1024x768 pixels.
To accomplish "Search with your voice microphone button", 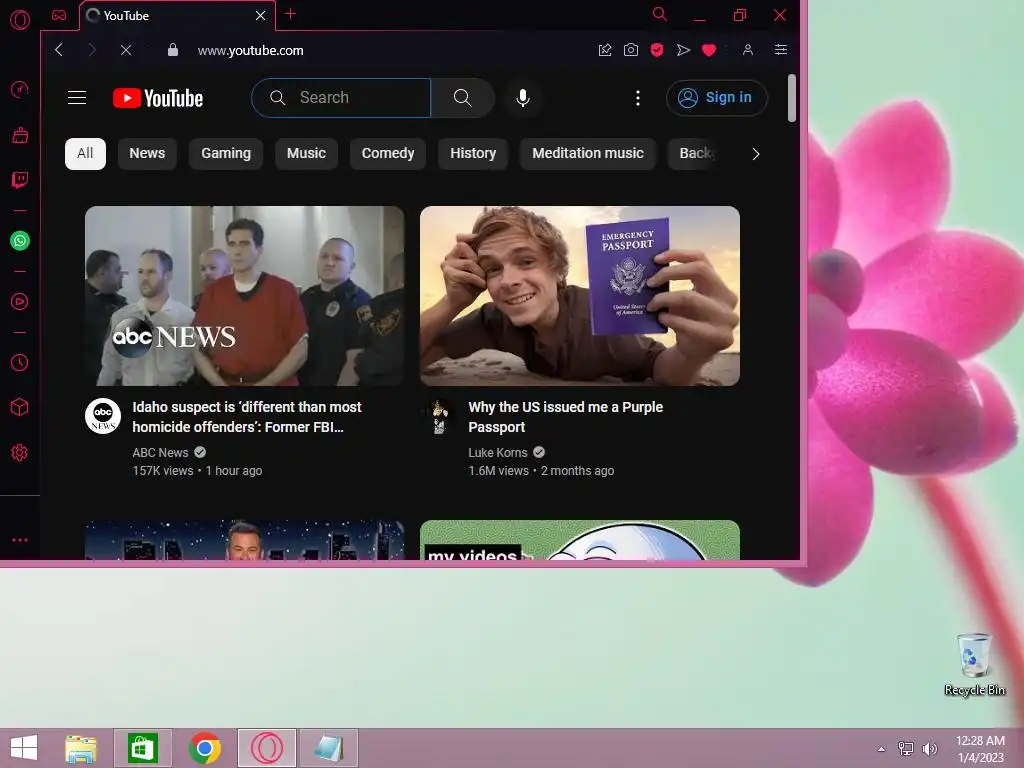I will [x=522, y=98].
